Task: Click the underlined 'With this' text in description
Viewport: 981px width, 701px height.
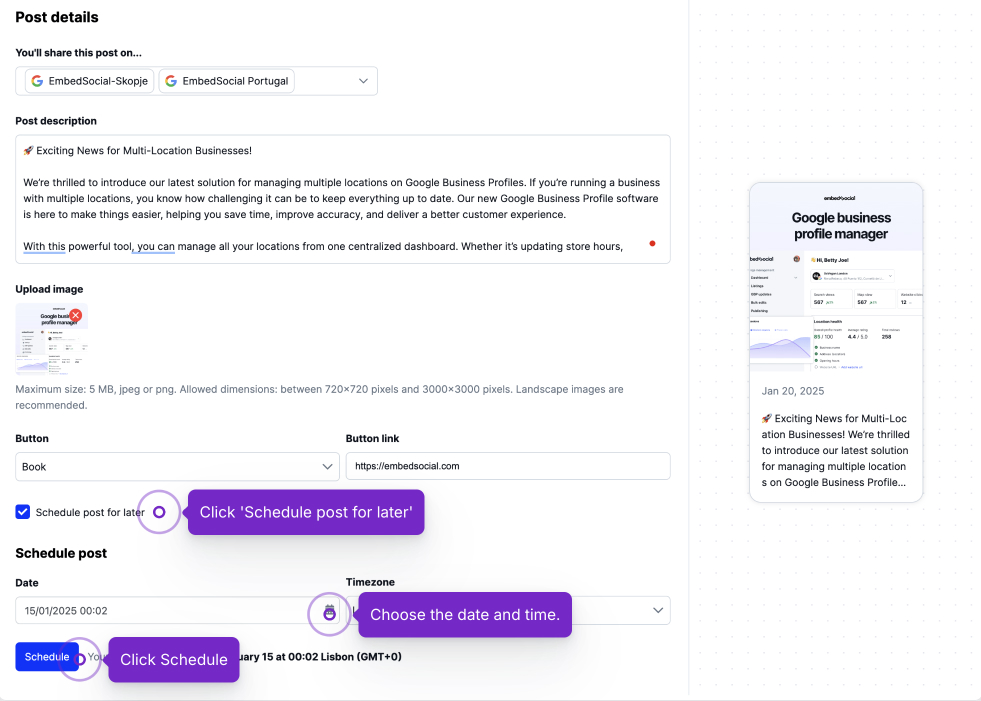Action: tap(44, 247)
